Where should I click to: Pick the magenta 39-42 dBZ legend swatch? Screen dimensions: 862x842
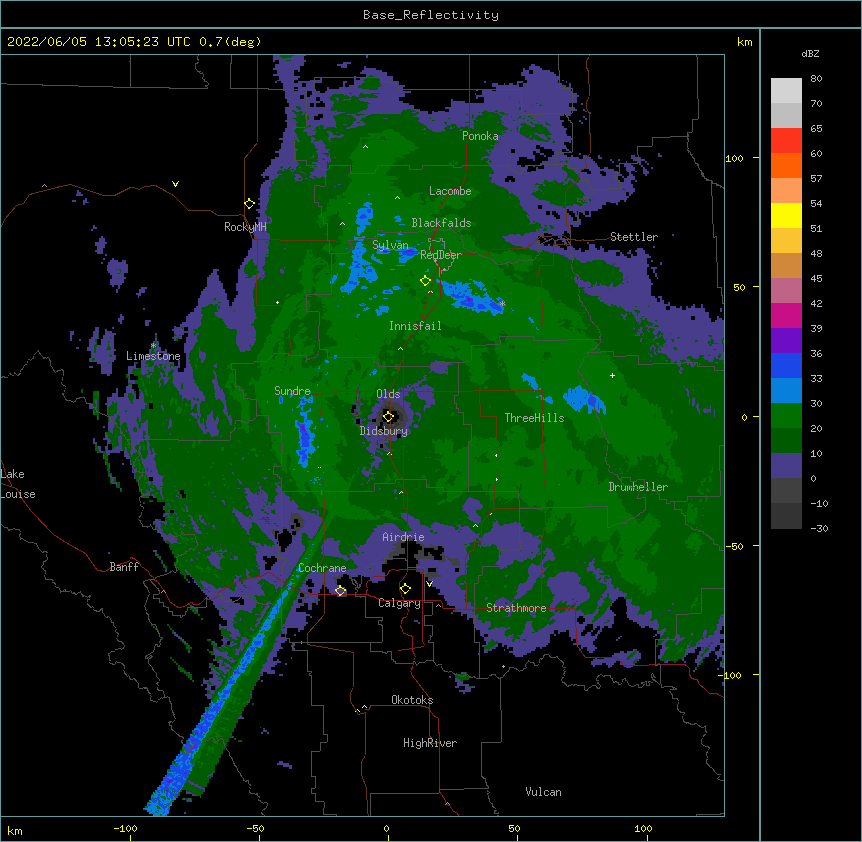786,315
